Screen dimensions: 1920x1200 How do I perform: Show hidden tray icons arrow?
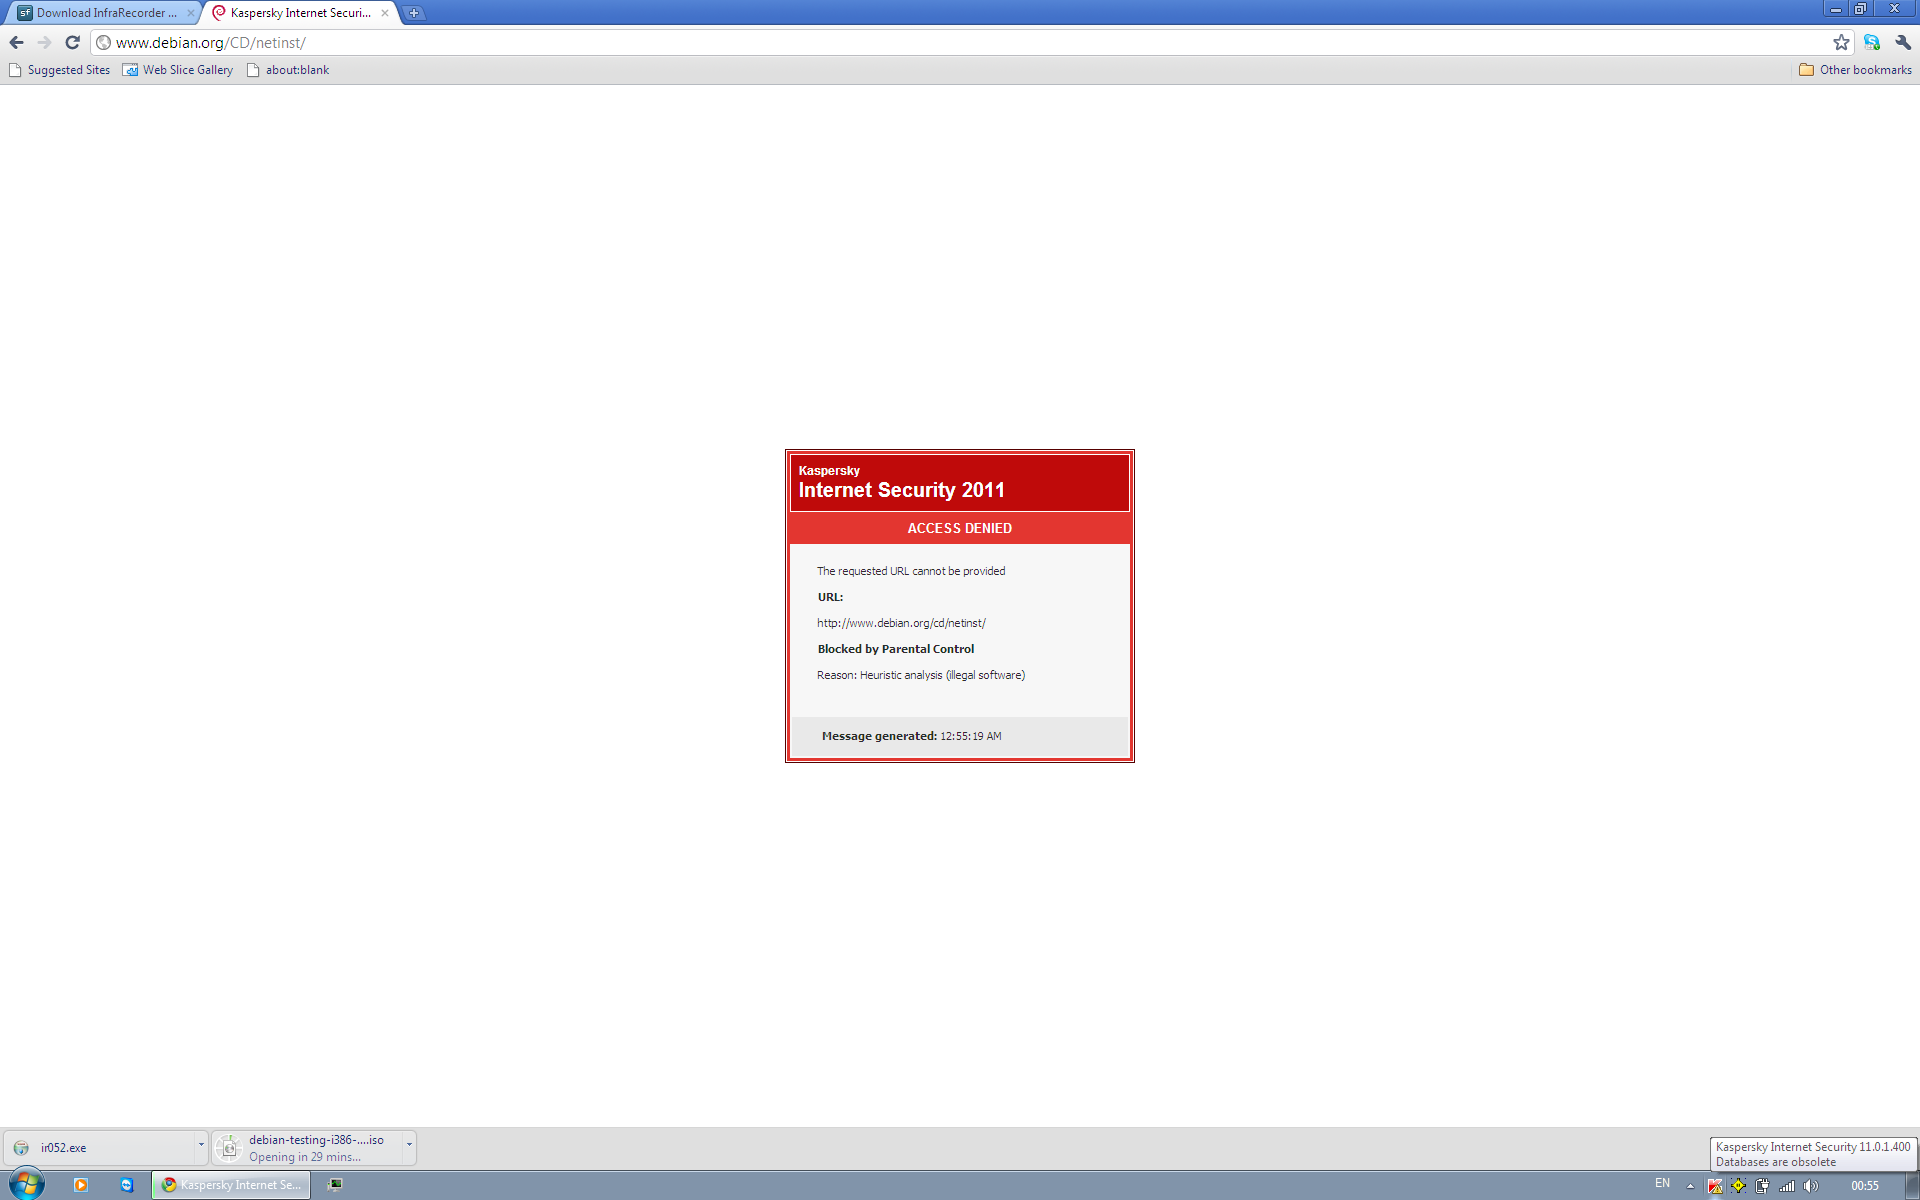click(x=1690, y=1185)
